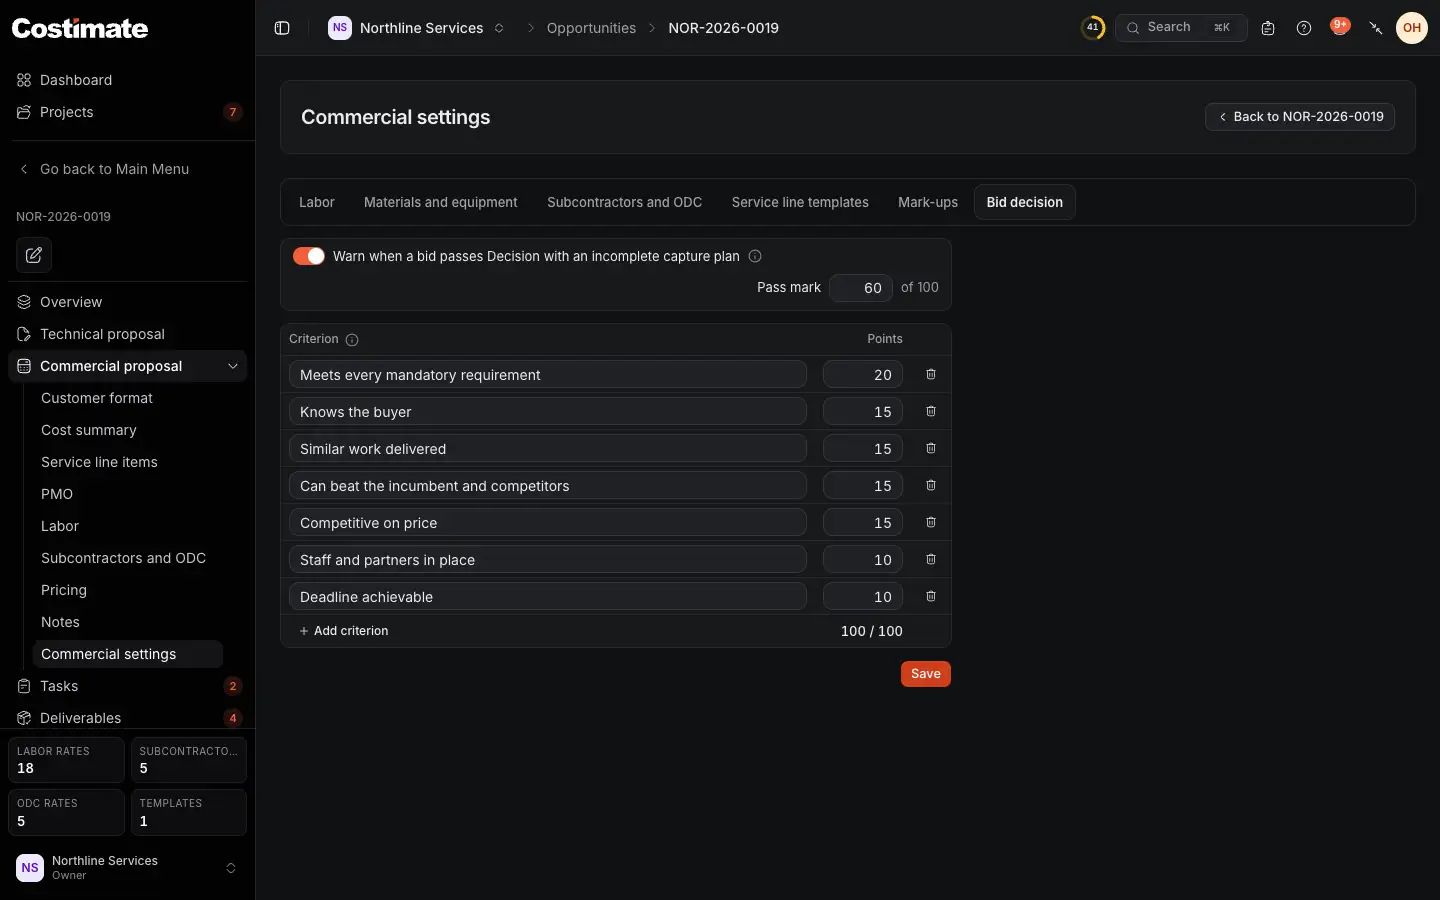Click info icon beside capture plan warning
Viewport: 1440px width, 900px height.
[755, 256]
